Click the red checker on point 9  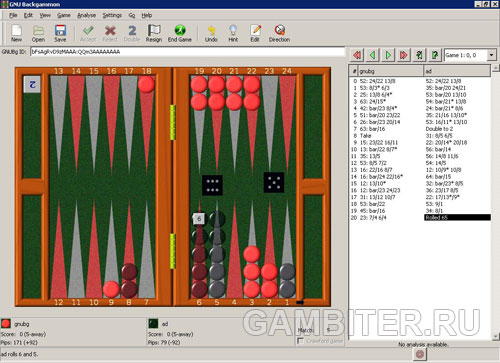coord(111,289)
